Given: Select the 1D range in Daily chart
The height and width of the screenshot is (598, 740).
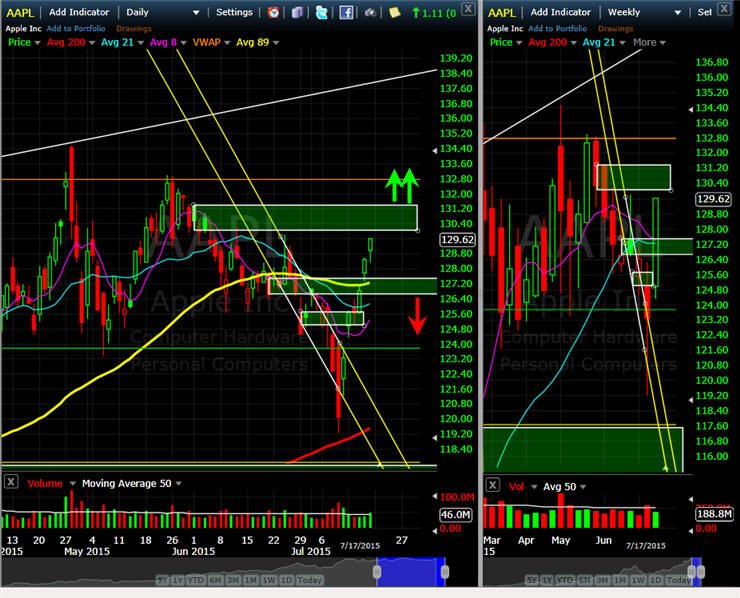Looking at the screenshot, I should coord(286,580).
